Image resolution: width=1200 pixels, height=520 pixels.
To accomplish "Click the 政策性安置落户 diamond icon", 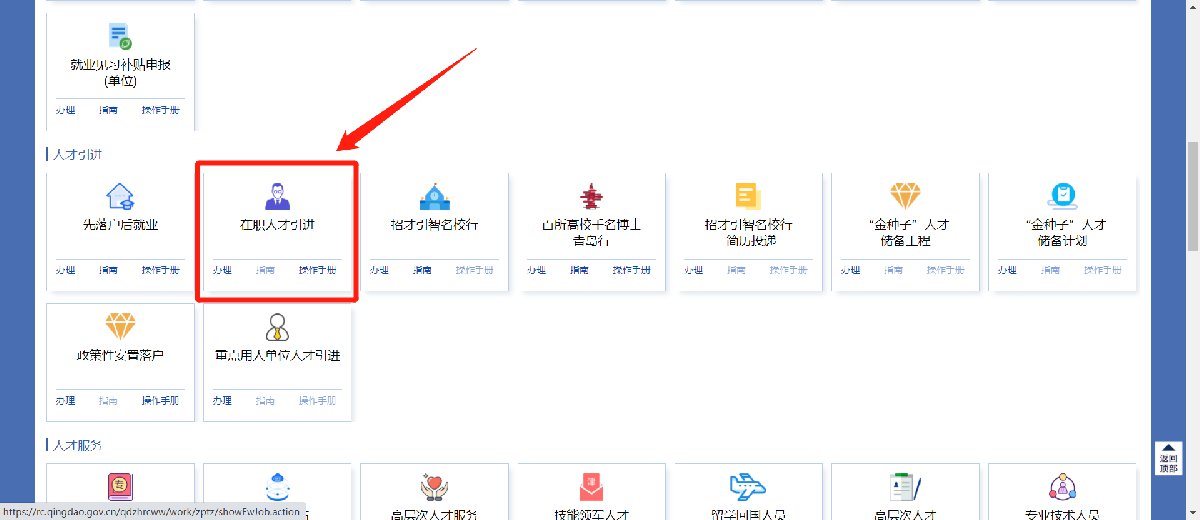I will point(120,327).
